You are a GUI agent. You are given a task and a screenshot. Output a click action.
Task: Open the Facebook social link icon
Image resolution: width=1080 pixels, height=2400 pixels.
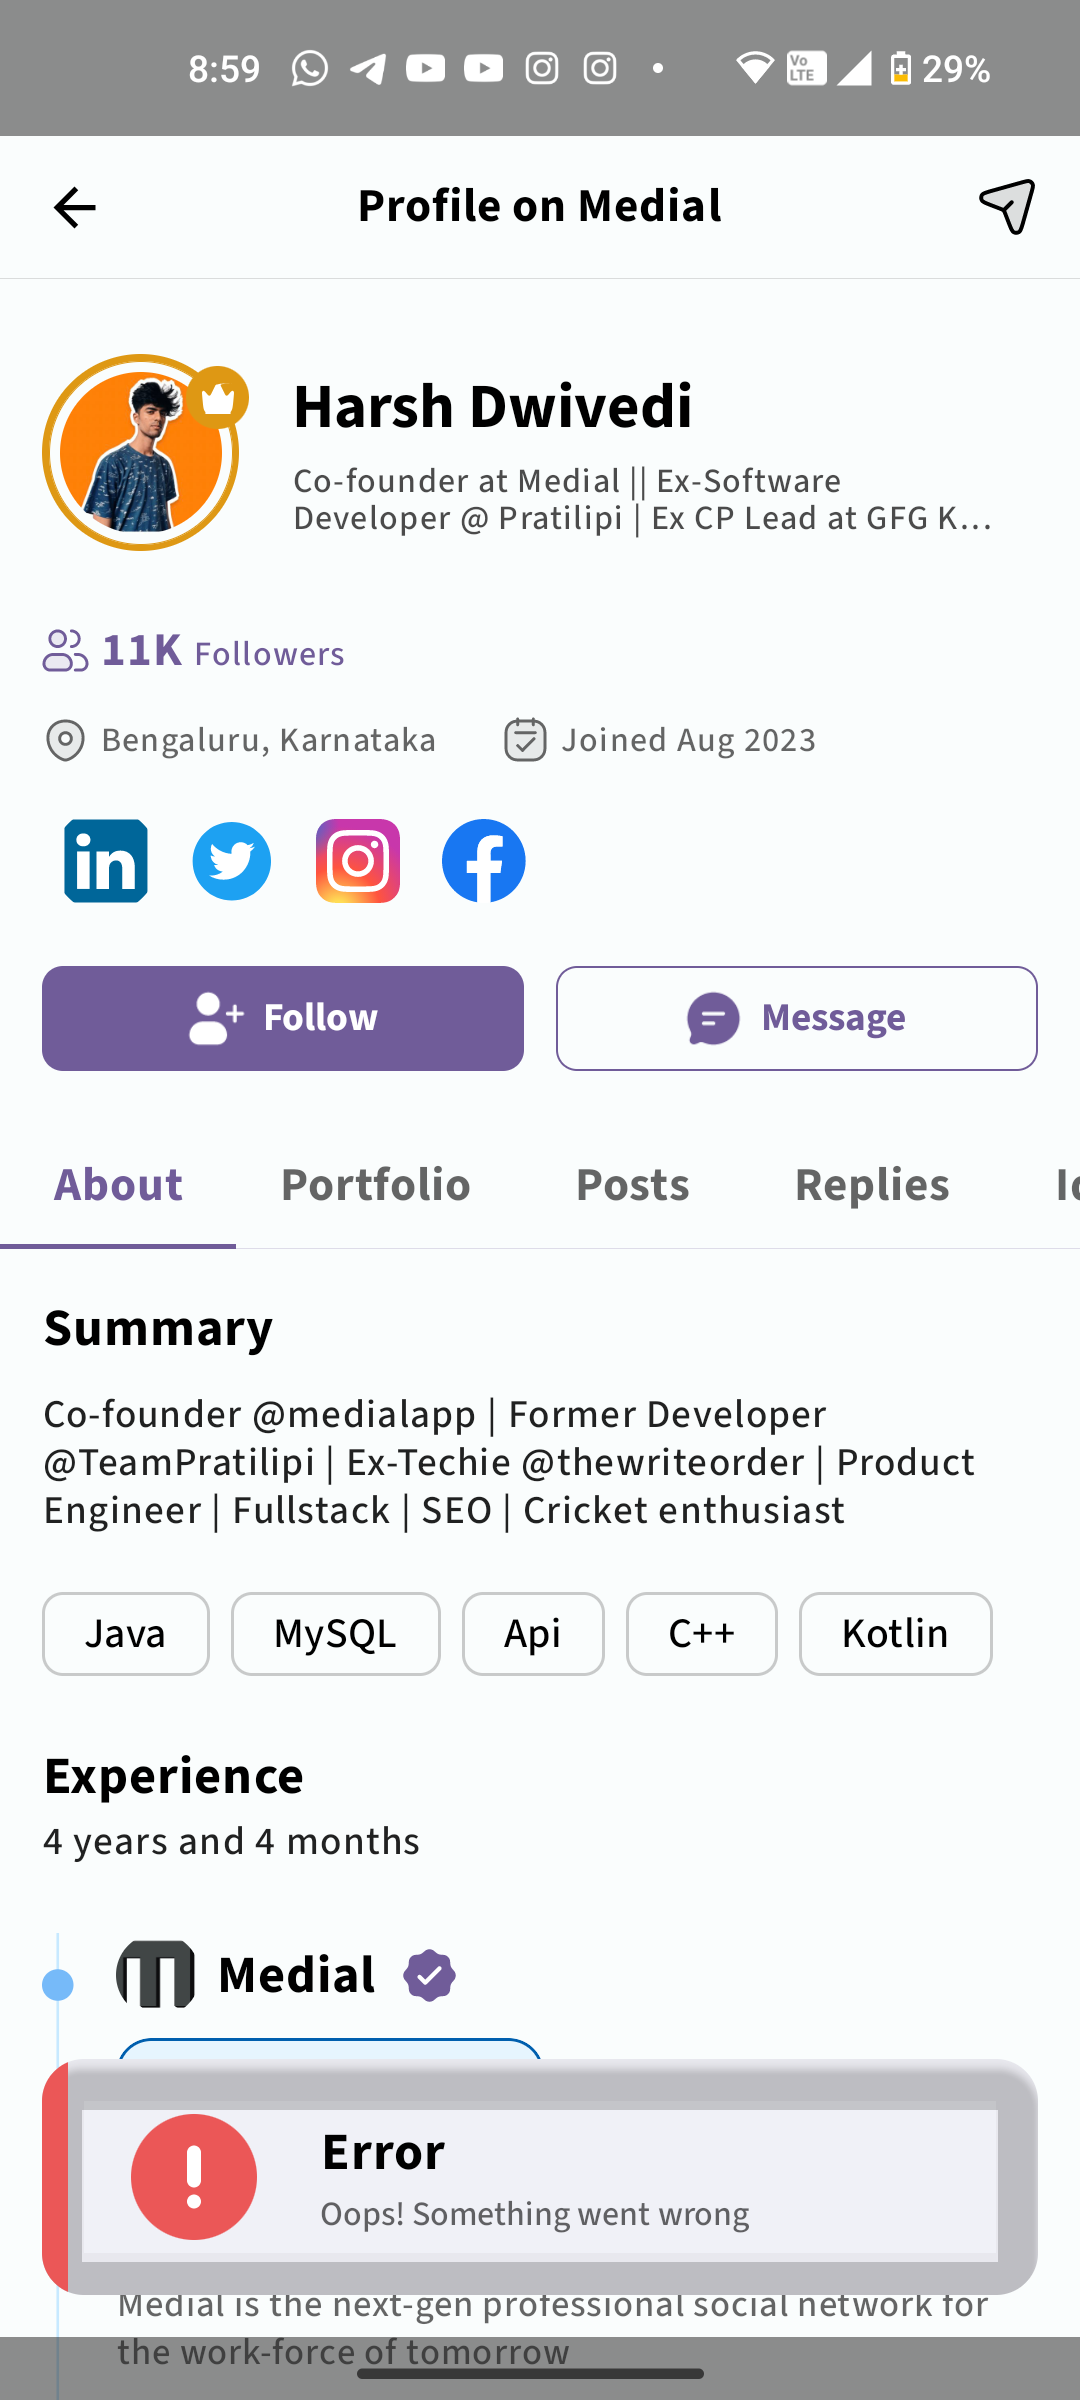[484, 861]
